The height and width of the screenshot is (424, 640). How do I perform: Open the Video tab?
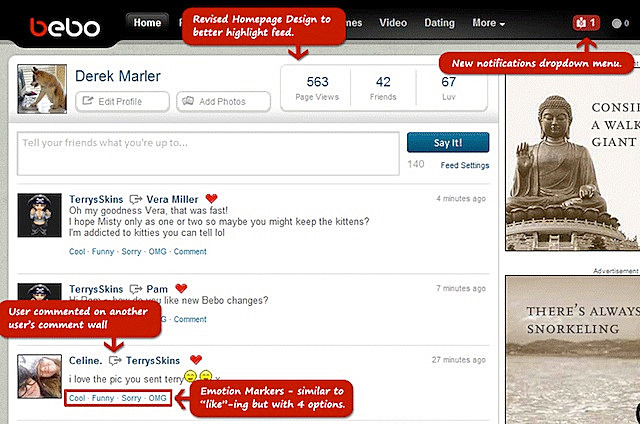click(393, 23)
